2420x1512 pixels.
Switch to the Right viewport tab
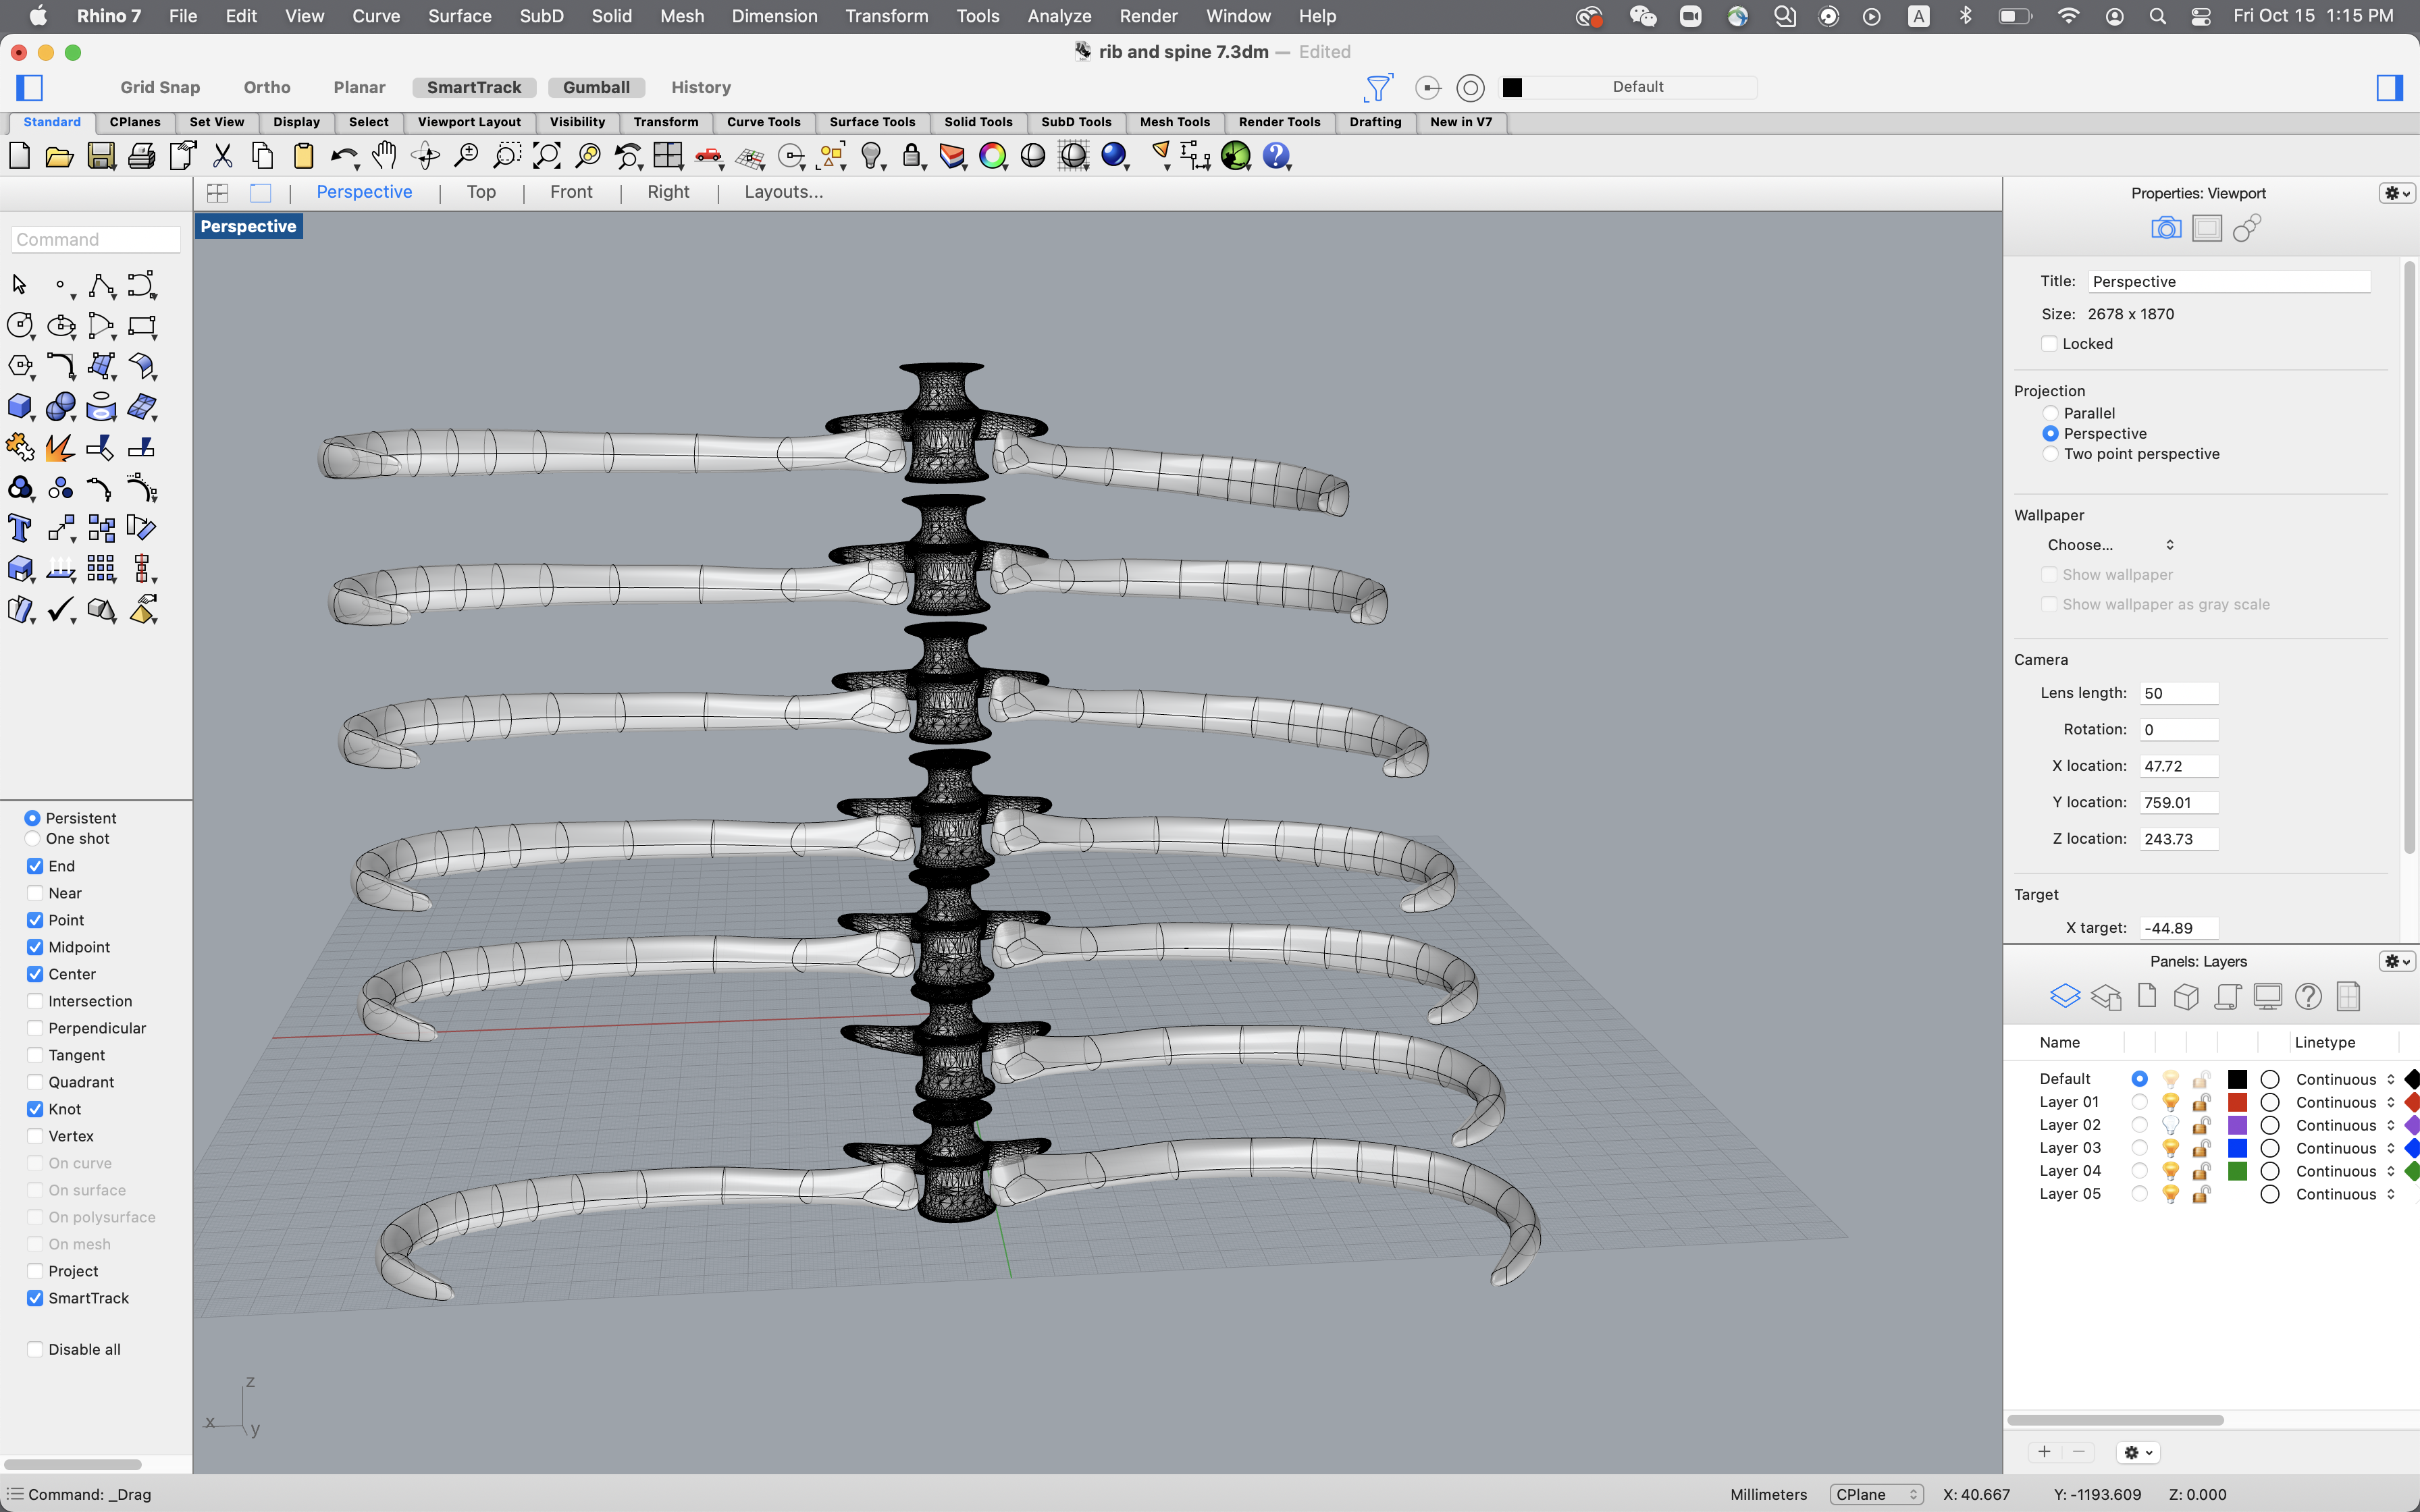pos(668,192)
